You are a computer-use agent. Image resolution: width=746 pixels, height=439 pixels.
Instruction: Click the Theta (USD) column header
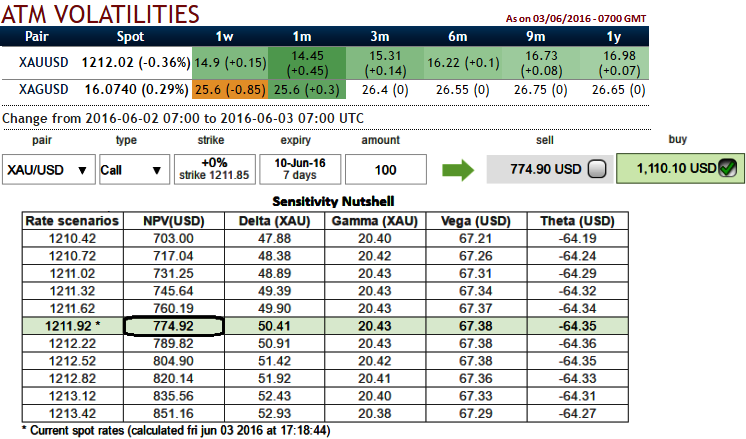pos(578,221)
